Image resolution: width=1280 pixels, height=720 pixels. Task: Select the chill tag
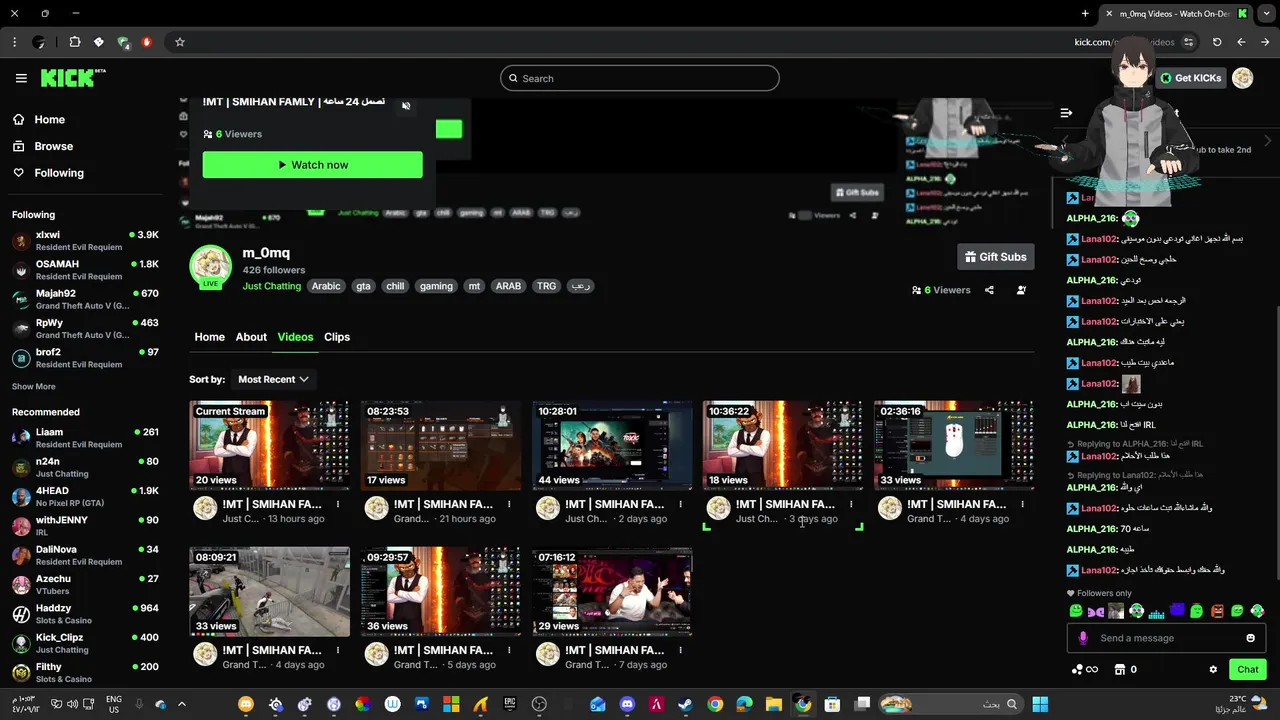tap(395, 286)
